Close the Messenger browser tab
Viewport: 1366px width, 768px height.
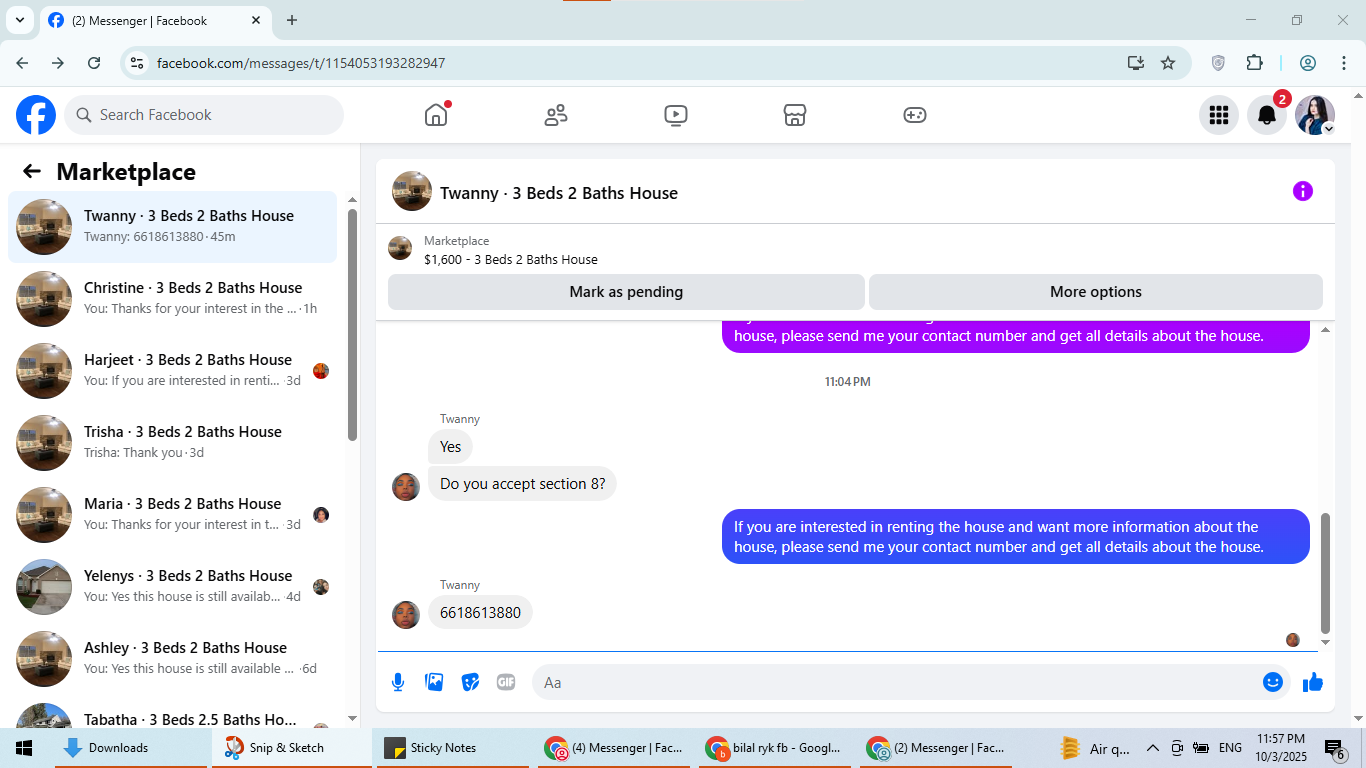(x=256, y=20)
